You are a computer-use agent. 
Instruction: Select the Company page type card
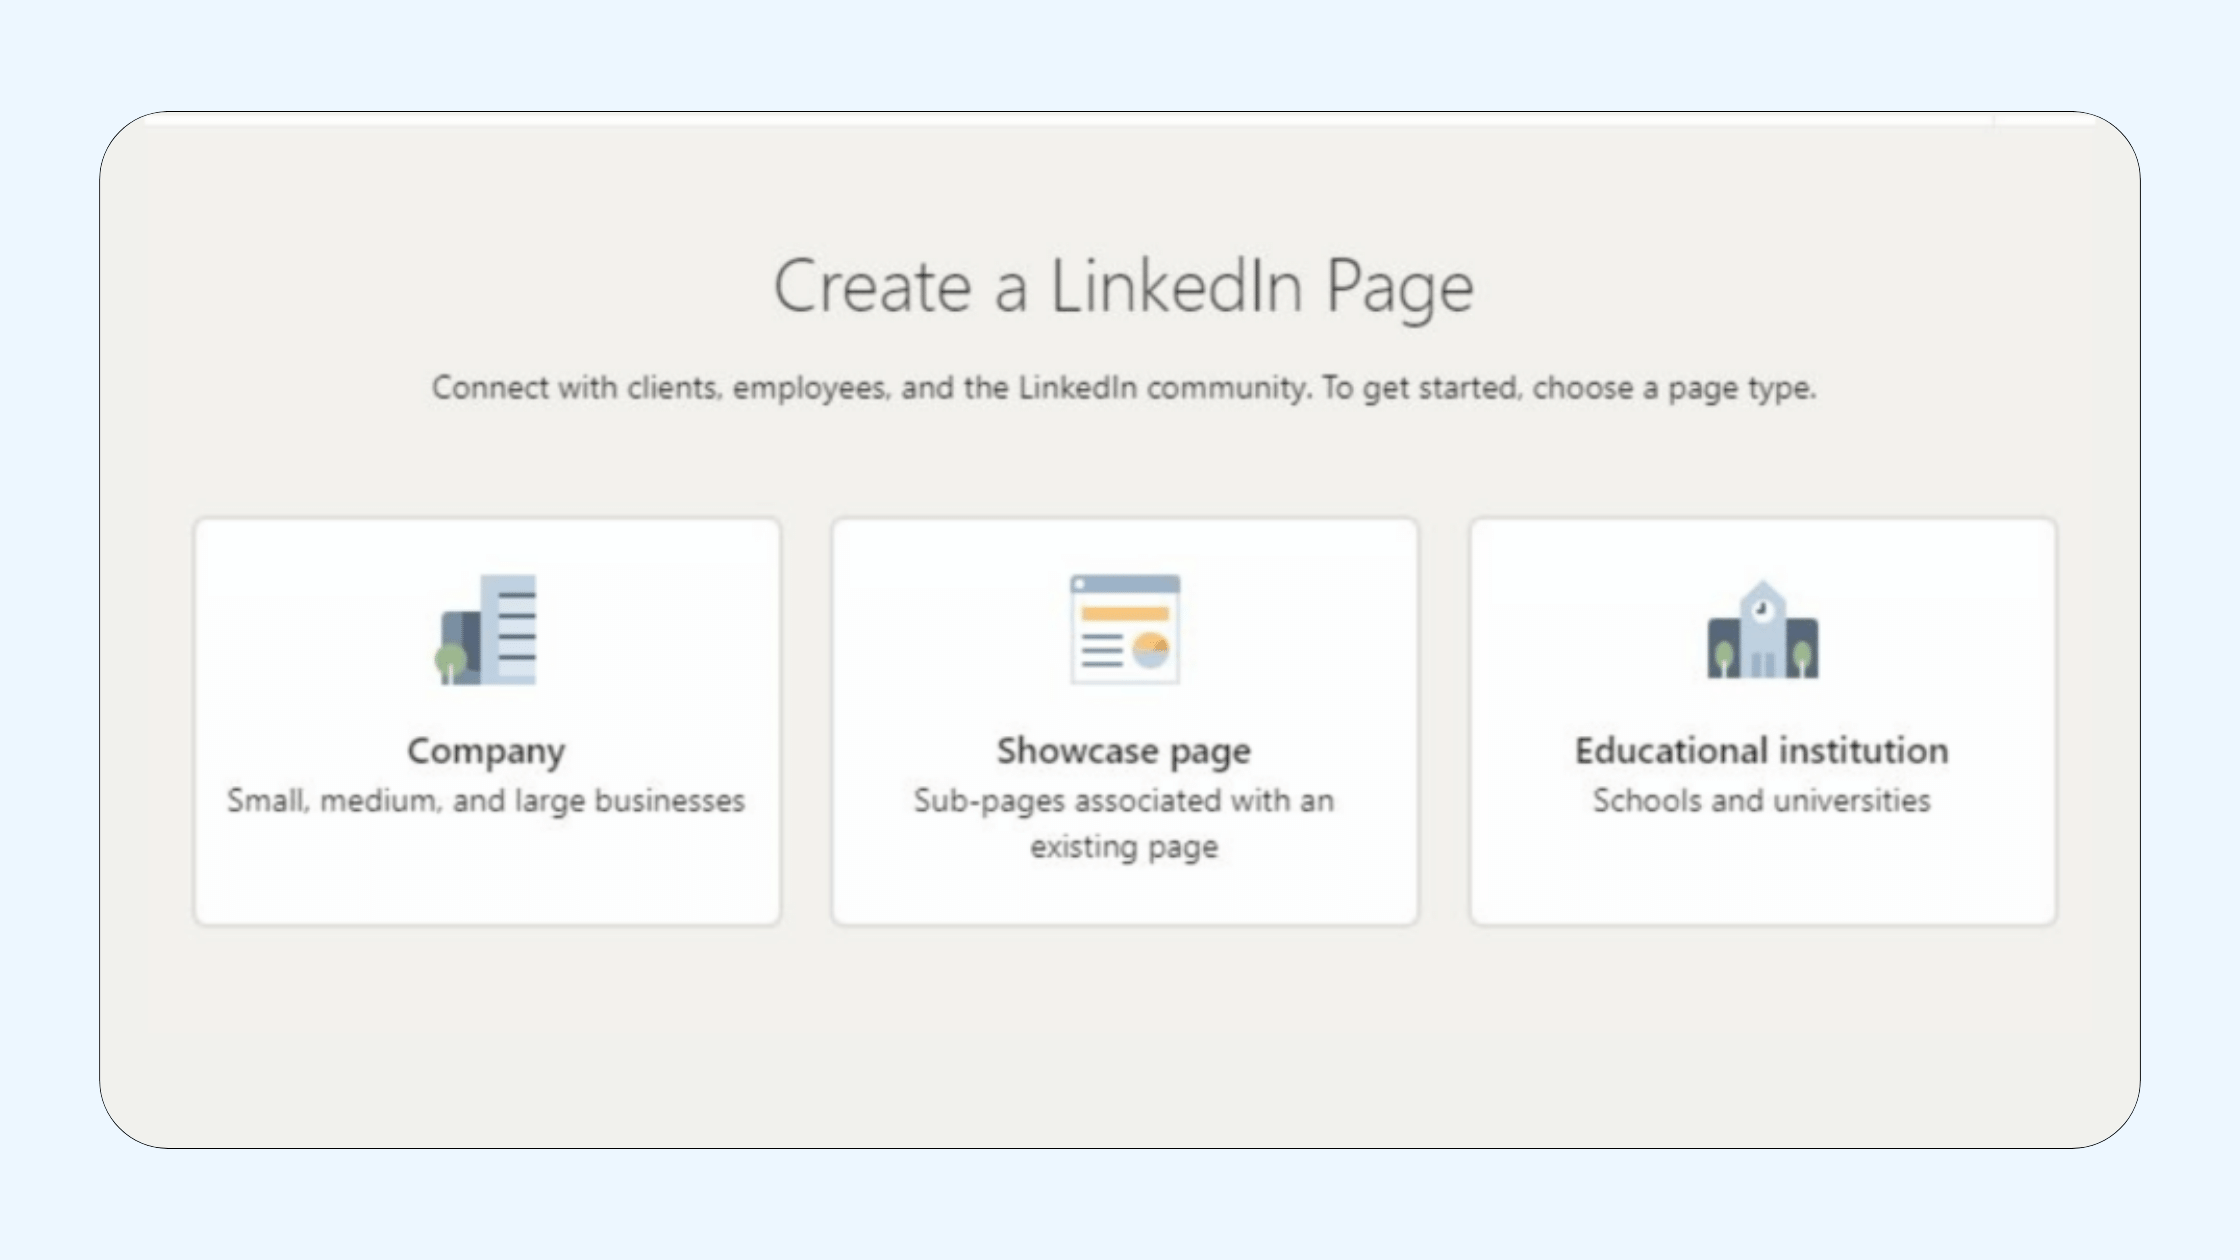(487, 720)
